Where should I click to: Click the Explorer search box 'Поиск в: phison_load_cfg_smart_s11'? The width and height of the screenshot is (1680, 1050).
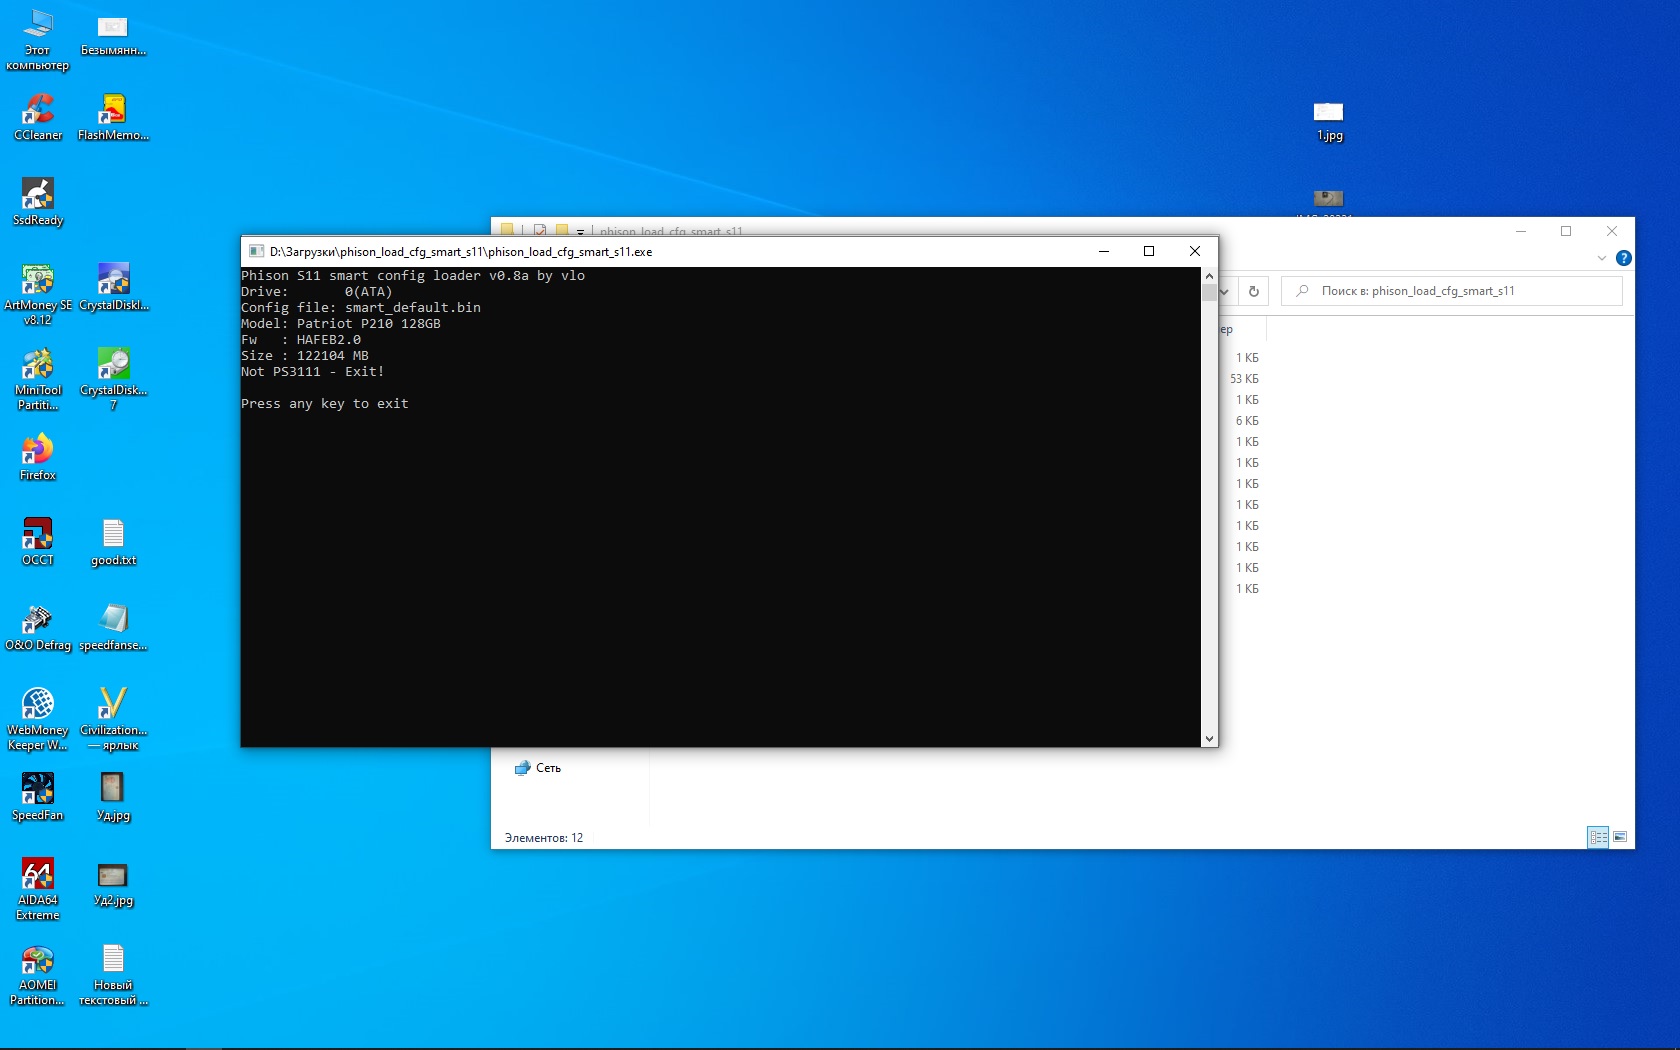click(1452, 291)
